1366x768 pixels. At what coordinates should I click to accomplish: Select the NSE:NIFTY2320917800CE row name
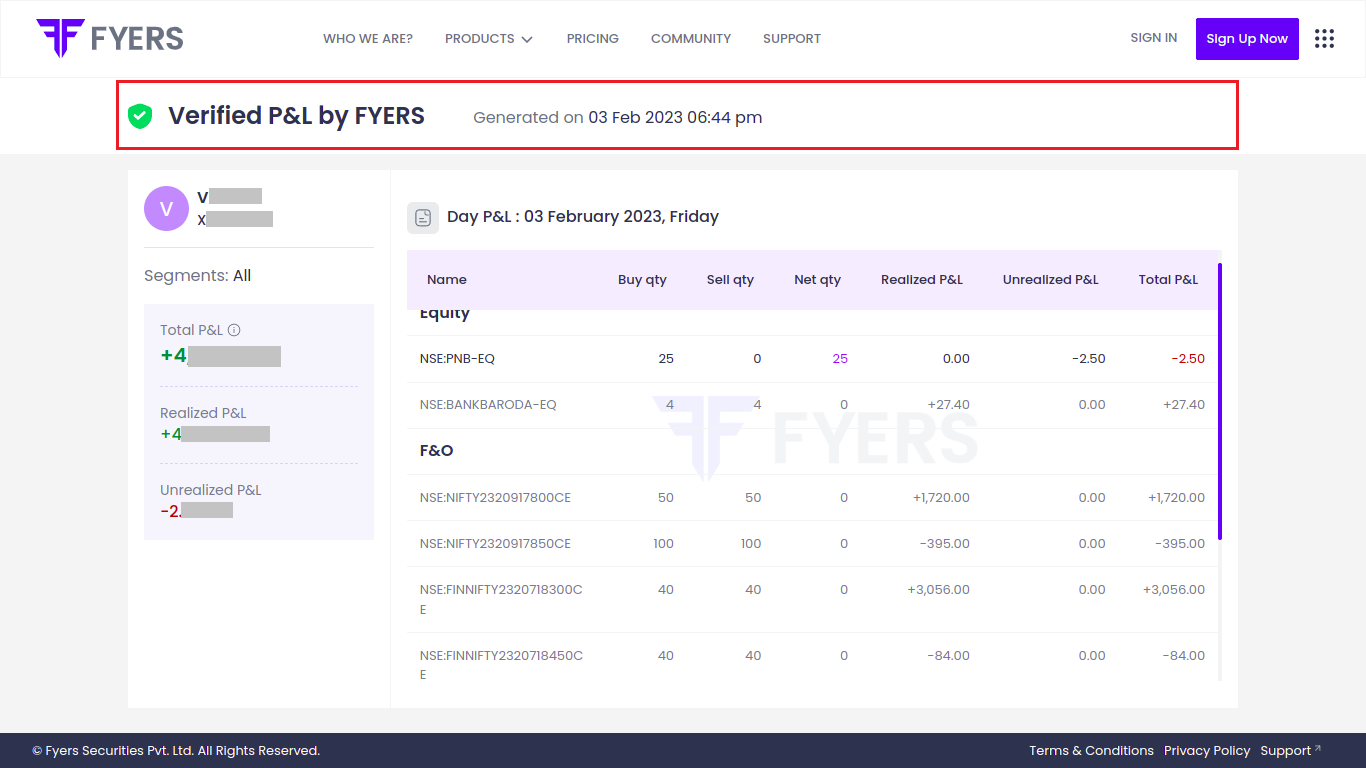pyautogui.click(x=495, y=498)
